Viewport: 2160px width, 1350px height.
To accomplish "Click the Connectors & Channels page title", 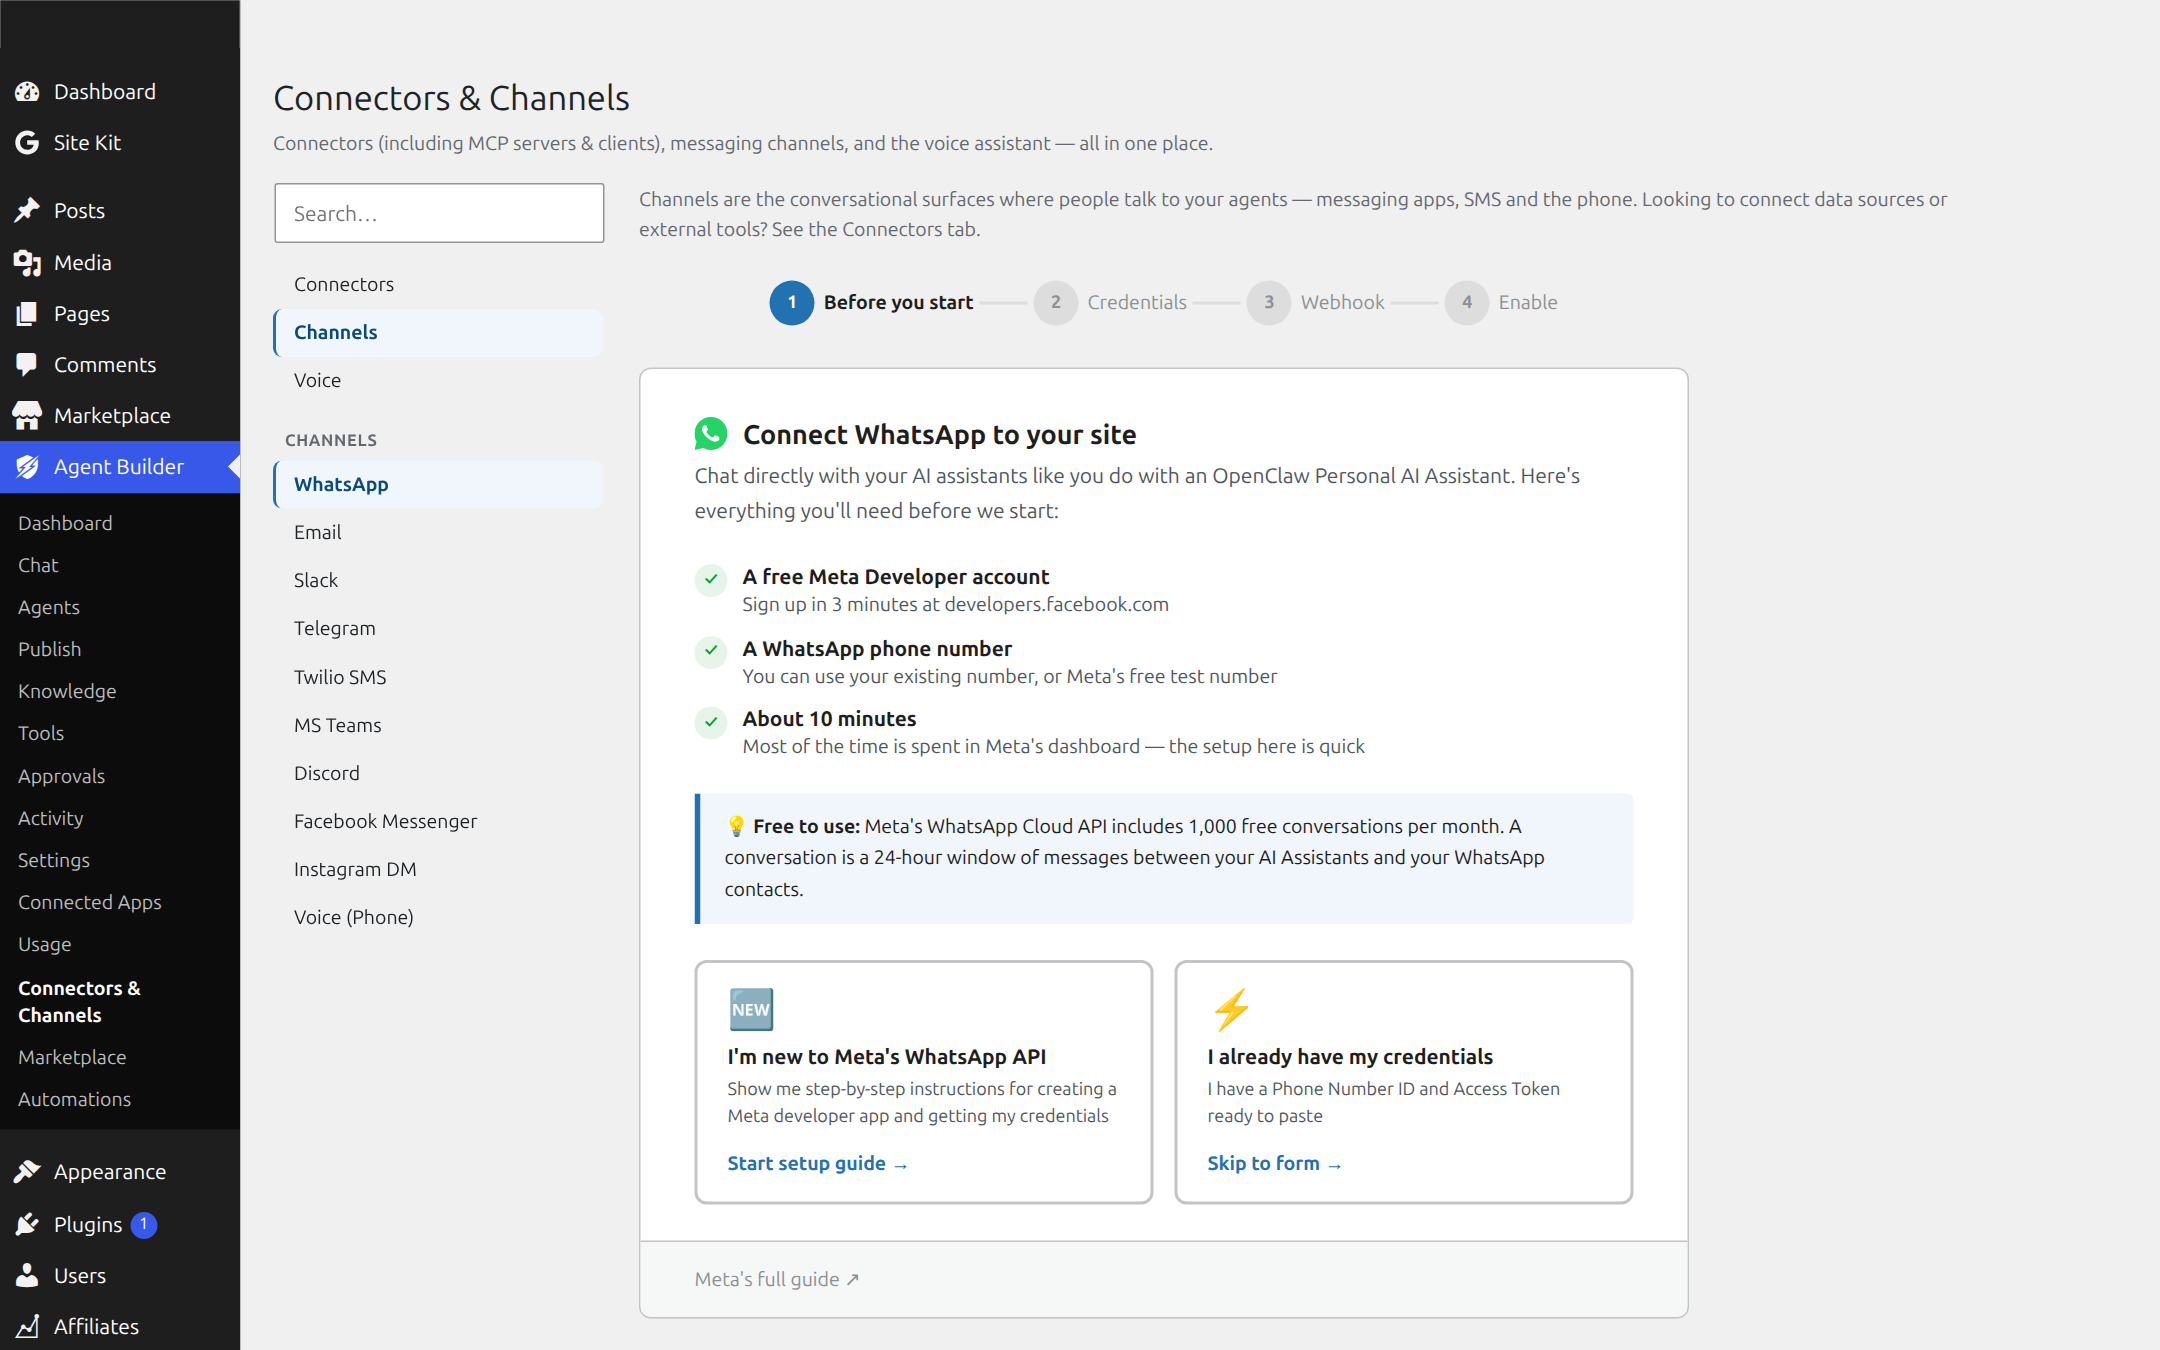I will click(x=451, y=98).
